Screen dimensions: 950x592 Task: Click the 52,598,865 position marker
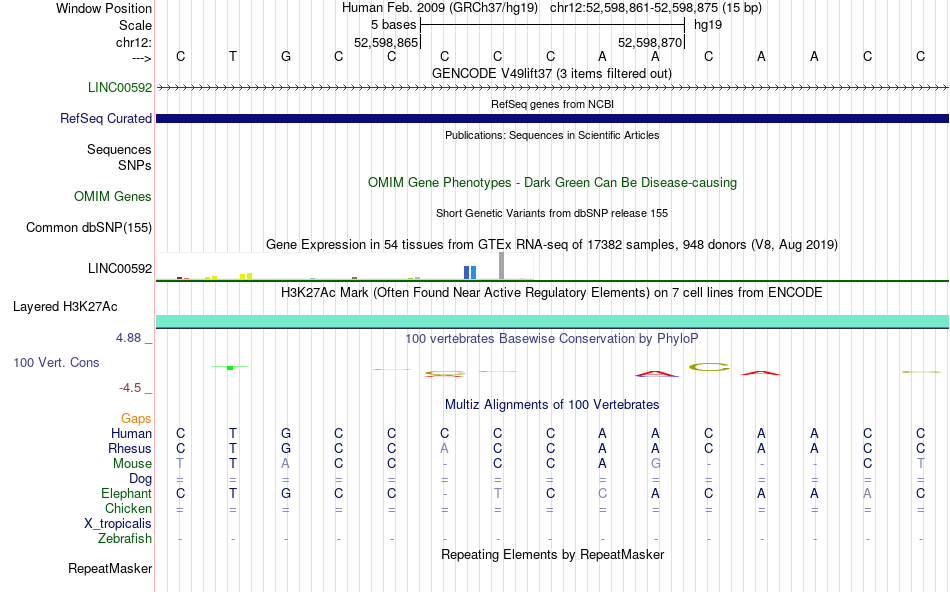click(387, 42)
